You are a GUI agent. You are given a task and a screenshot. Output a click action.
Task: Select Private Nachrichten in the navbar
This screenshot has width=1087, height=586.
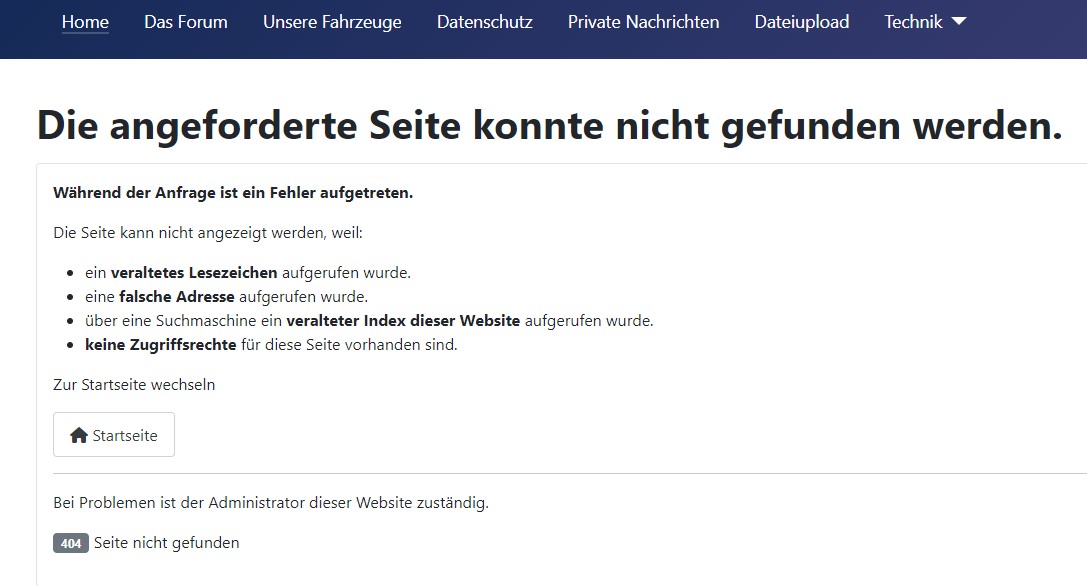pos(643,21)
